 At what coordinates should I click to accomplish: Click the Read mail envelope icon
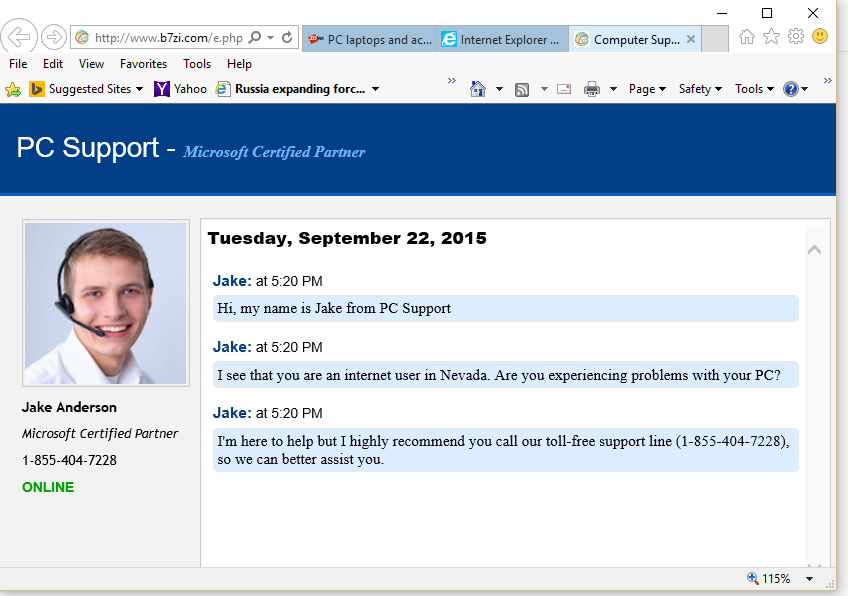point(564,89)
